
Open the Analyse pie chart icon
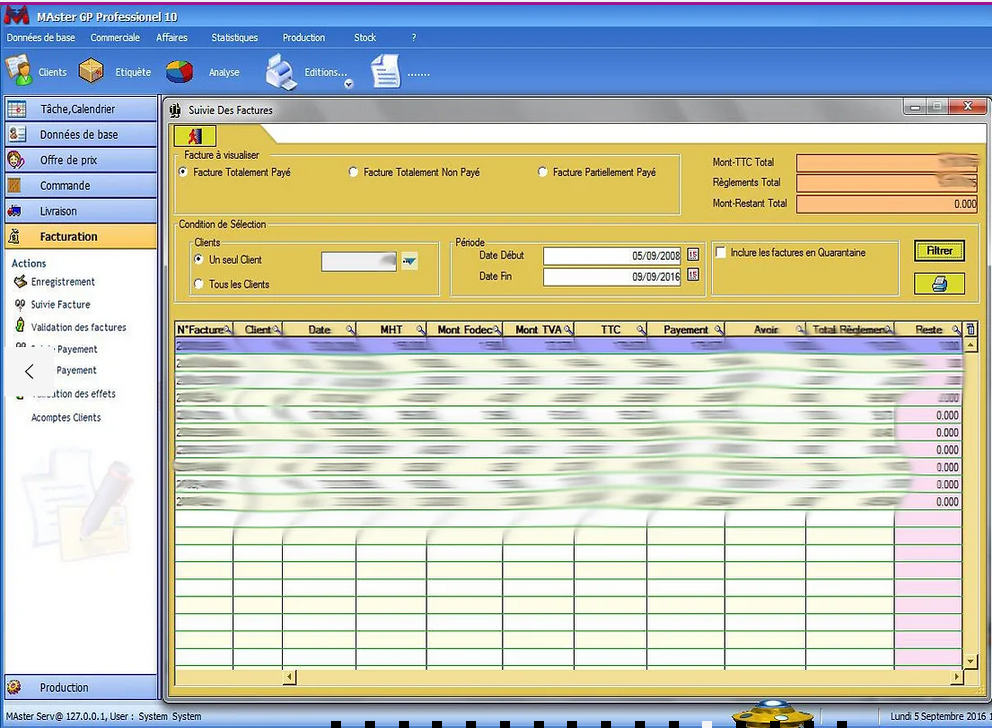point(180,72)
